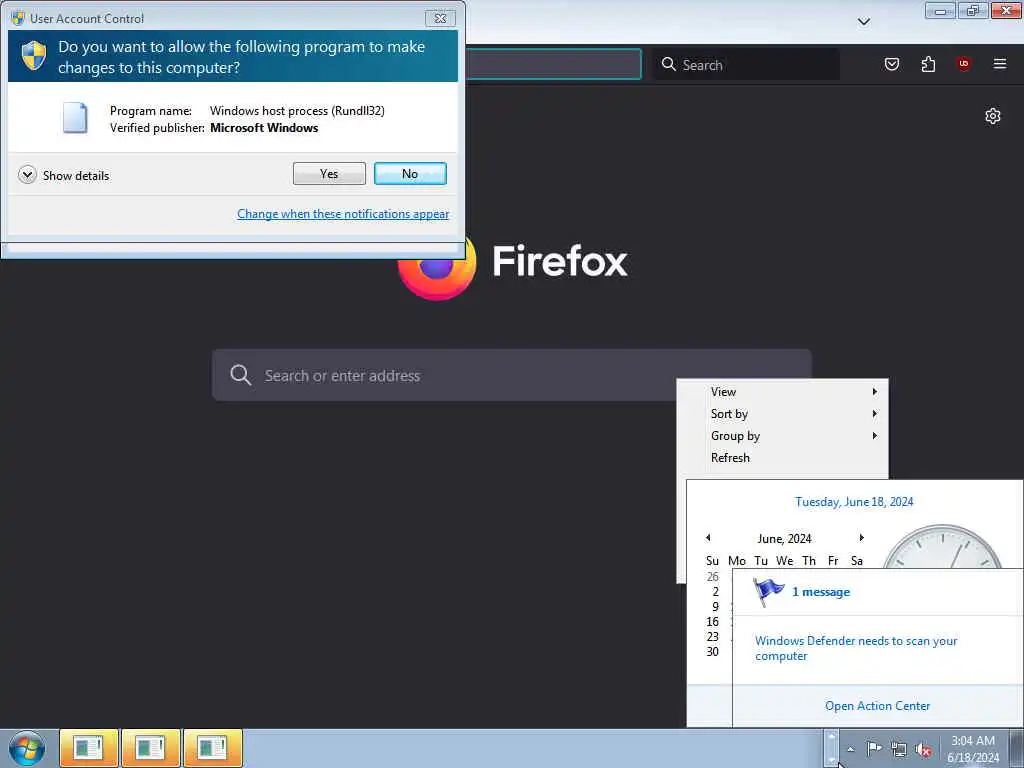Click the magnifier icon in new tab search box
1024x768 pixels.
240,375
